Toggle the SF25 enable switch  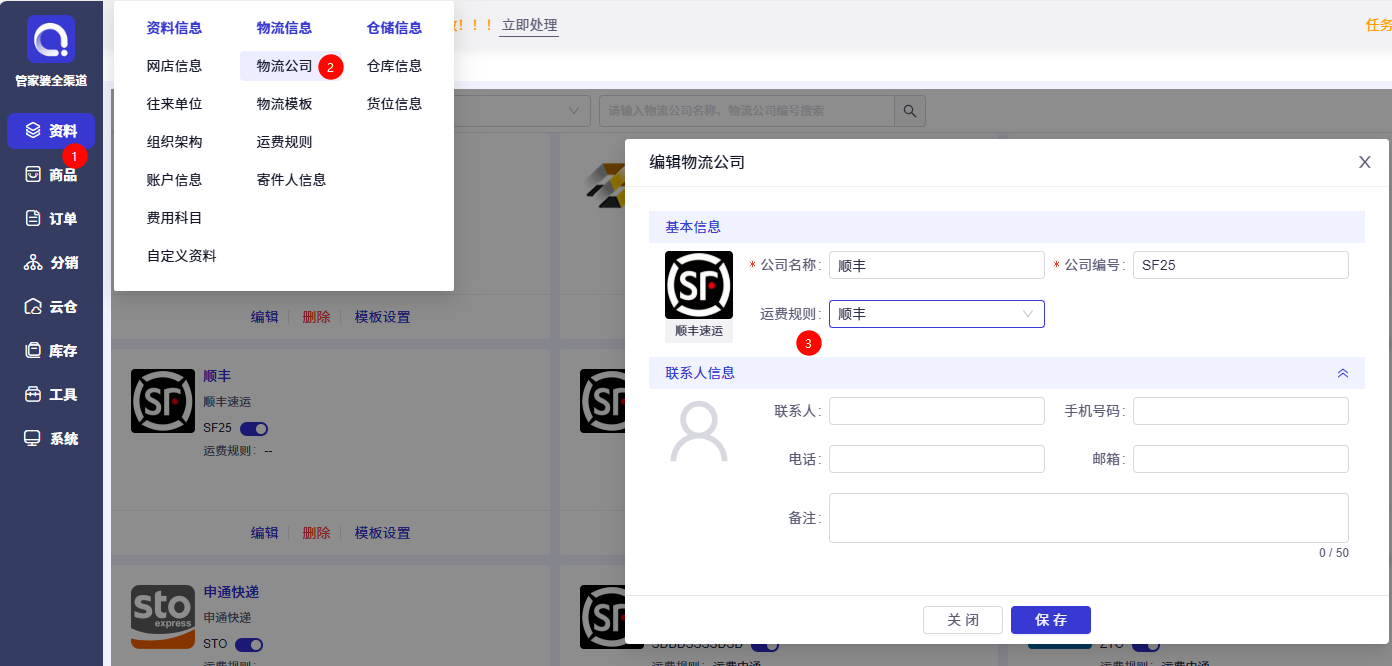coord(254,429)
